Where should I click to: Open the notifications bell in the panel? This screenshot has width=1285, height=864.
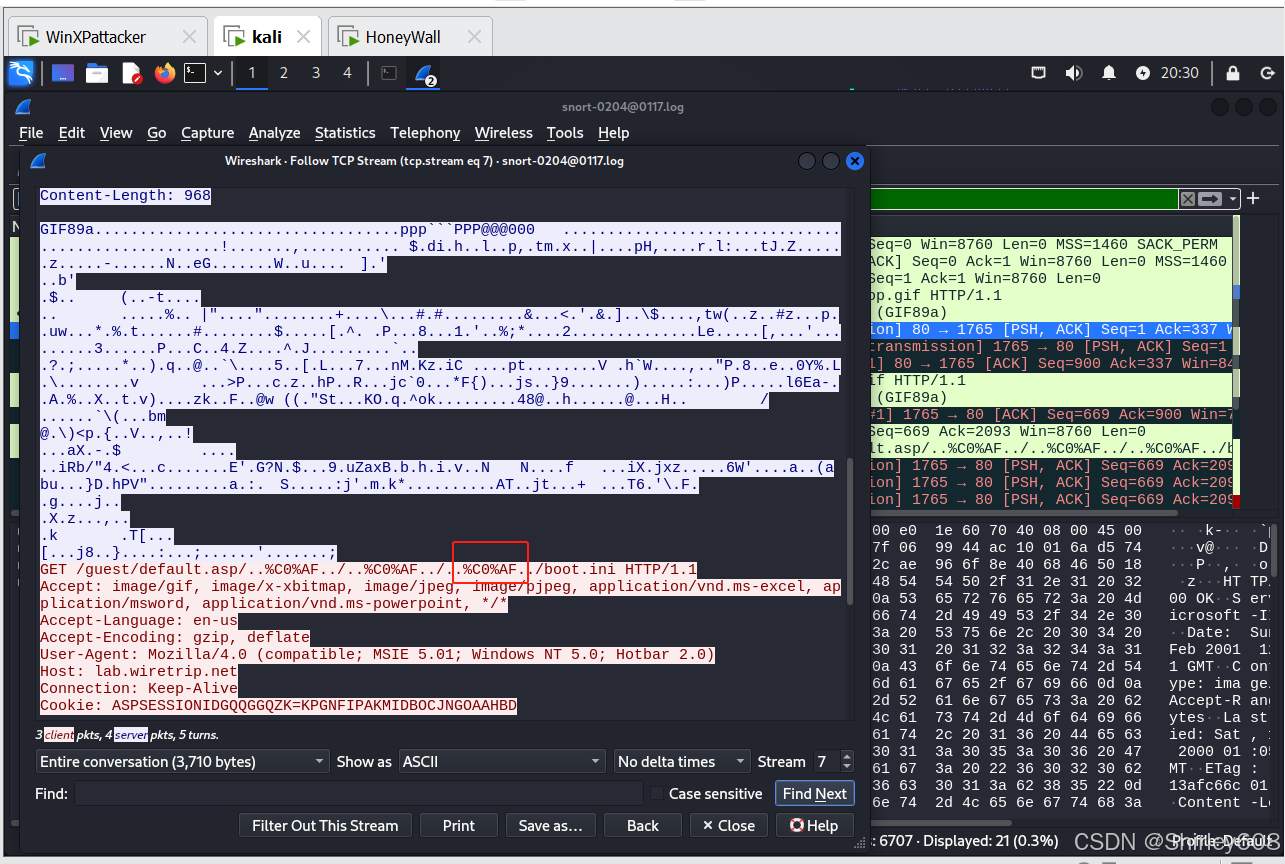tap(1109, 73)
